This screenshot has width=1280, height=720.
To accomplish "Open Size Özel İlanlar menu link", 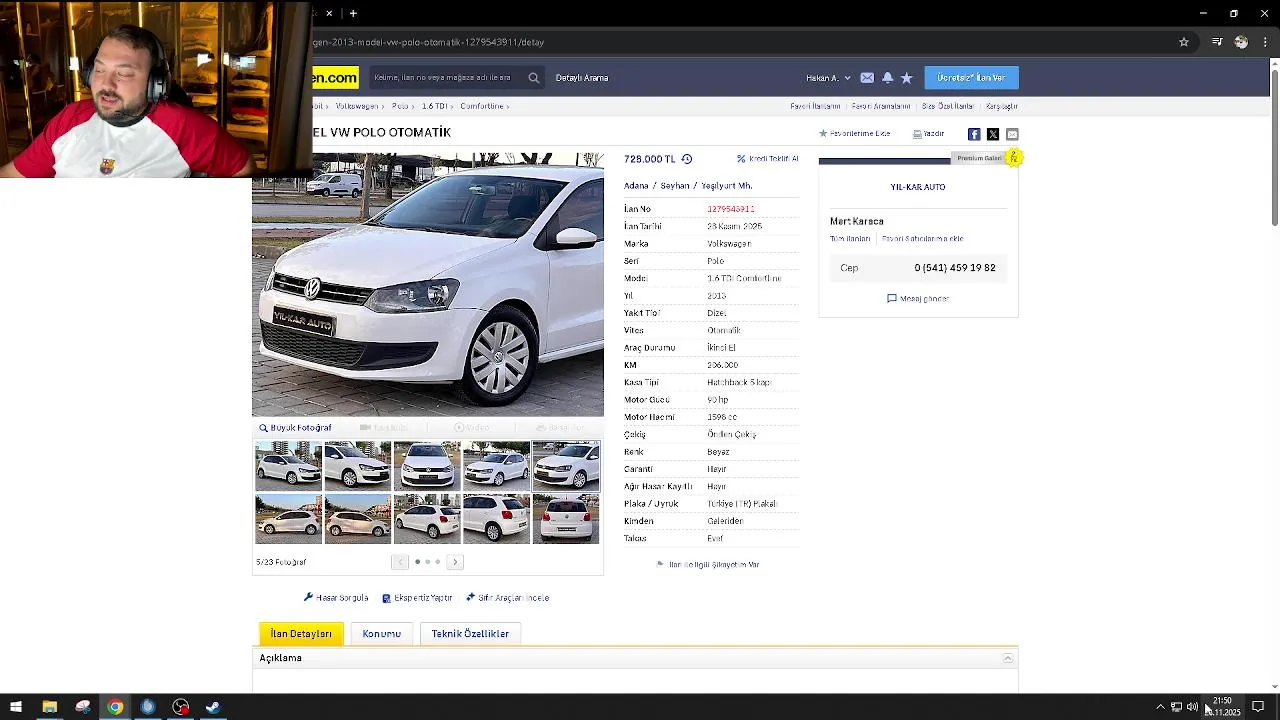I will [947, 106].
